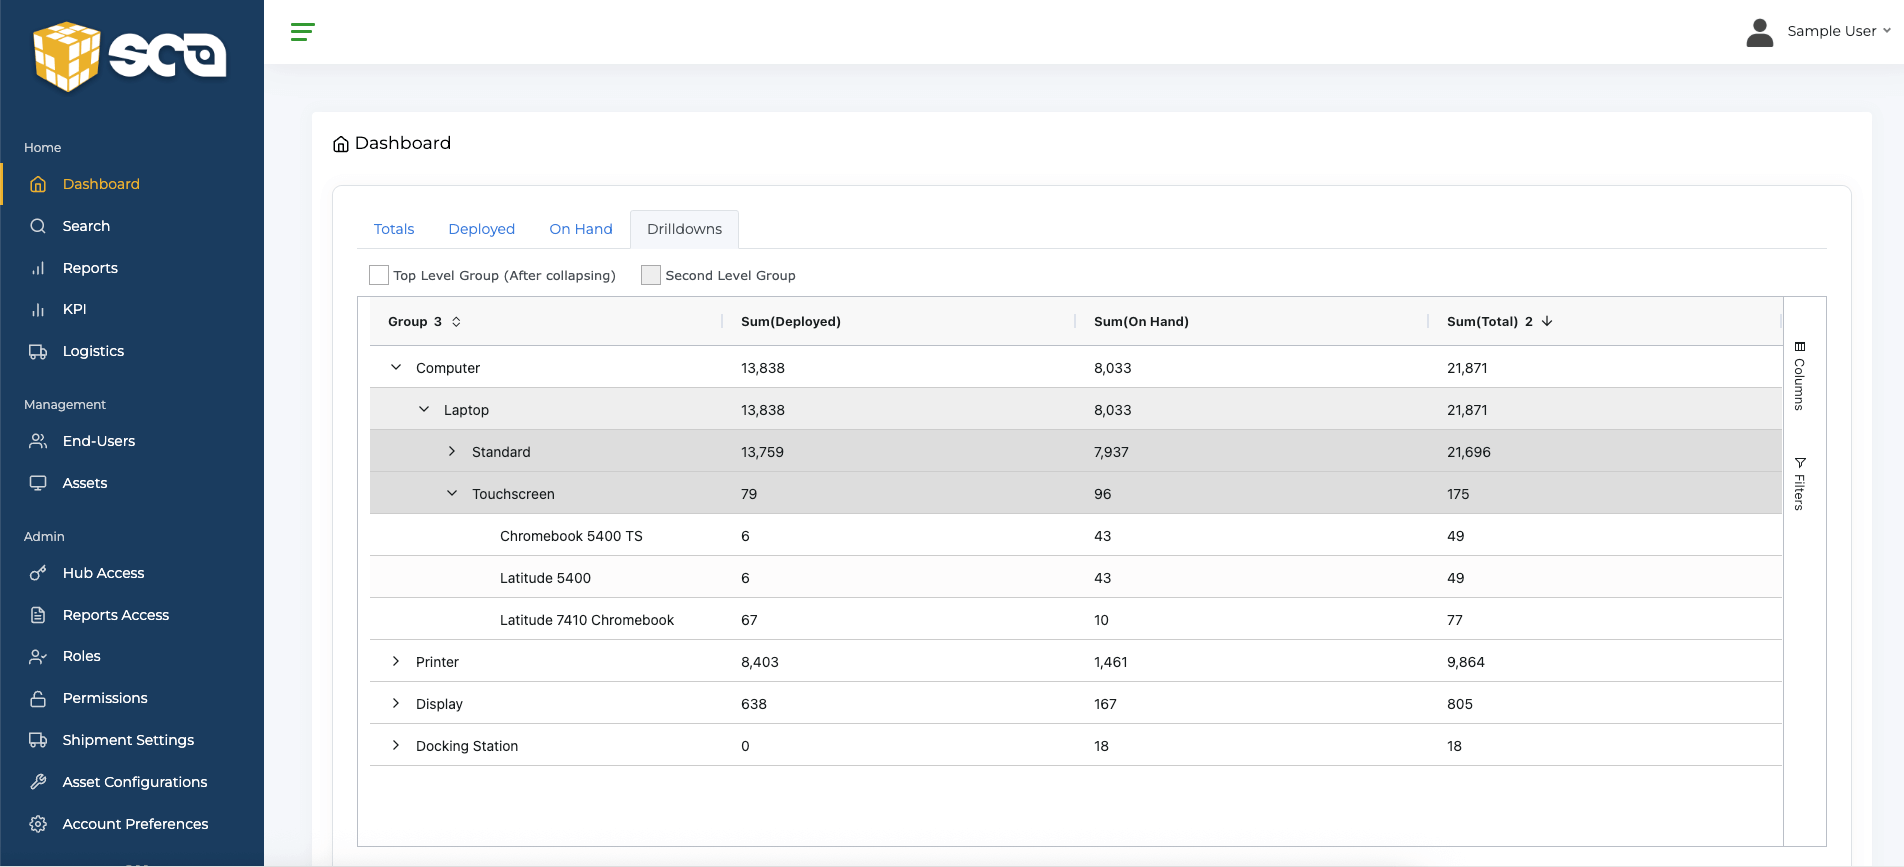Screen dimensions: 1904x867
Task: Collapse the Laptop group row
Action: [x=424, y=409]
